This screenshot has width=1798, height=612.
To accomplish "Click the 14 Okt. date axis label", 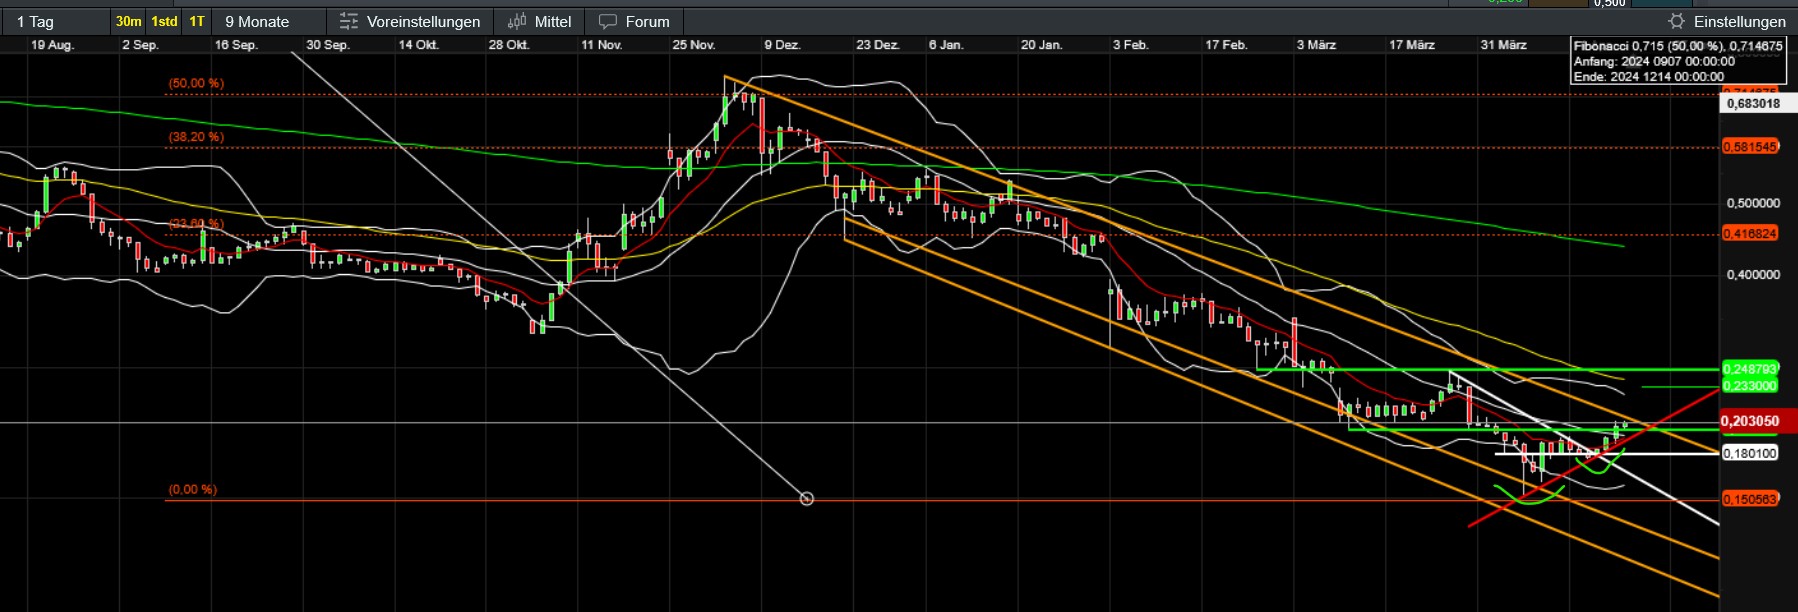I will tap(418, 45).
